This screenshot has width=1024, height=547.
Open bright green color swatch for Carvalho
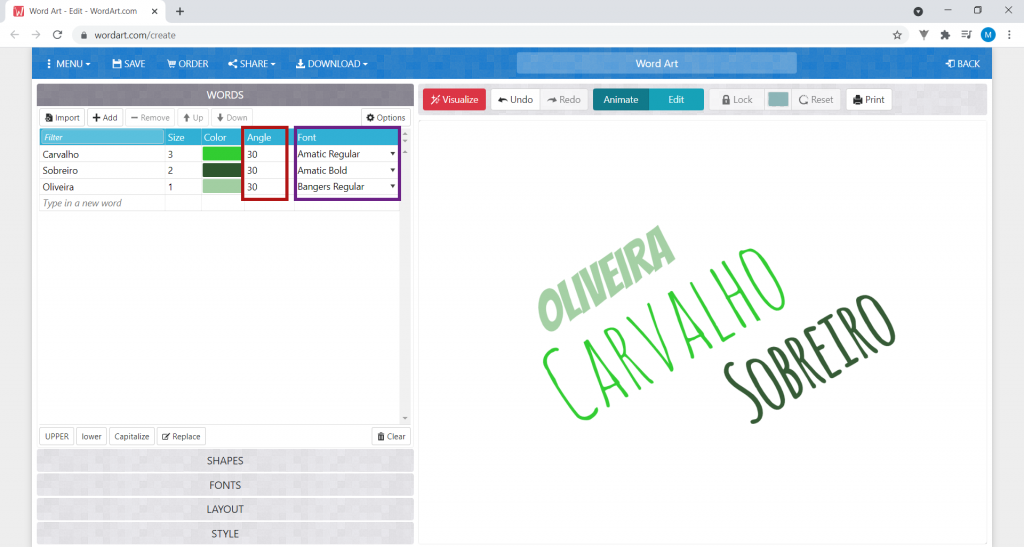(222, 154)
